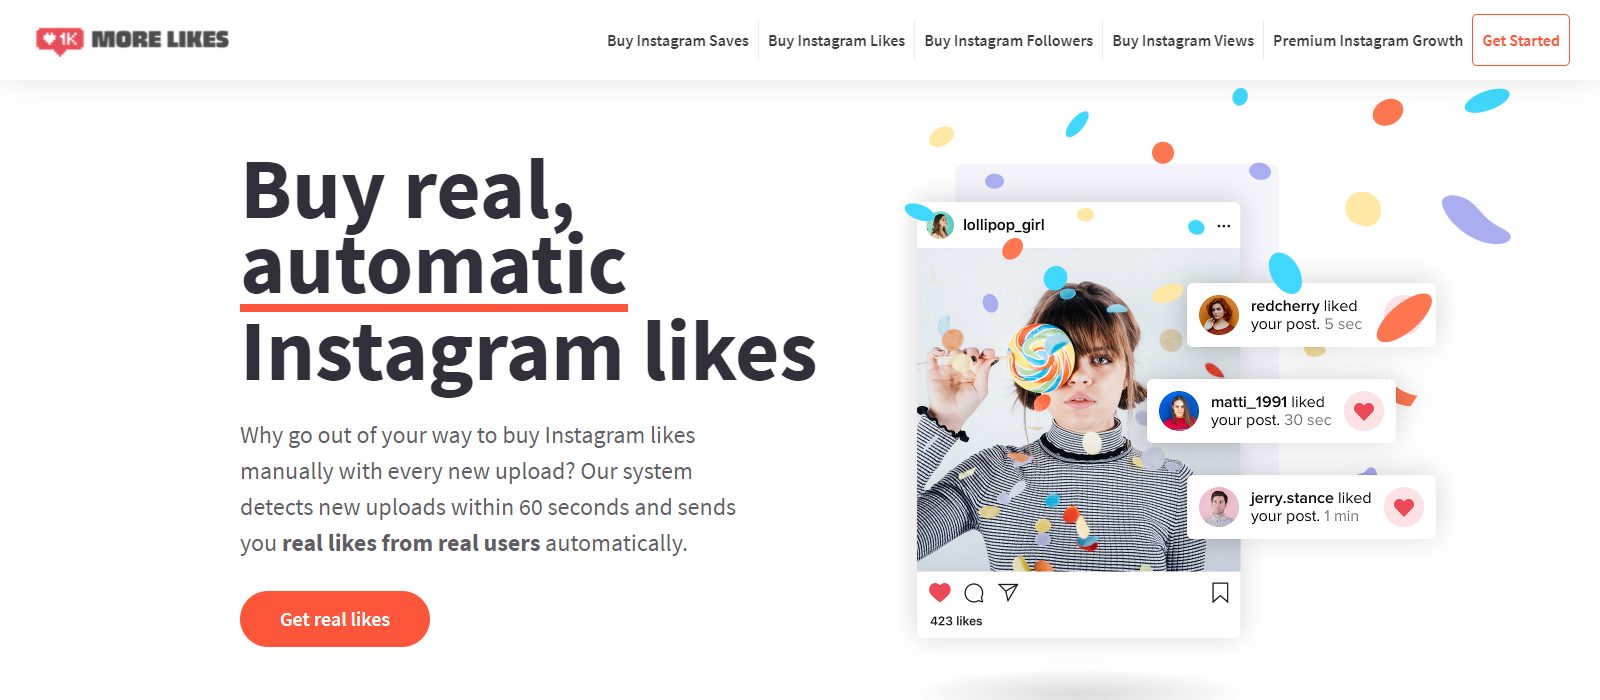The image size is (1600, 700).
Task: Click redcherry's avatar in notification
Action: point(1219,315)
